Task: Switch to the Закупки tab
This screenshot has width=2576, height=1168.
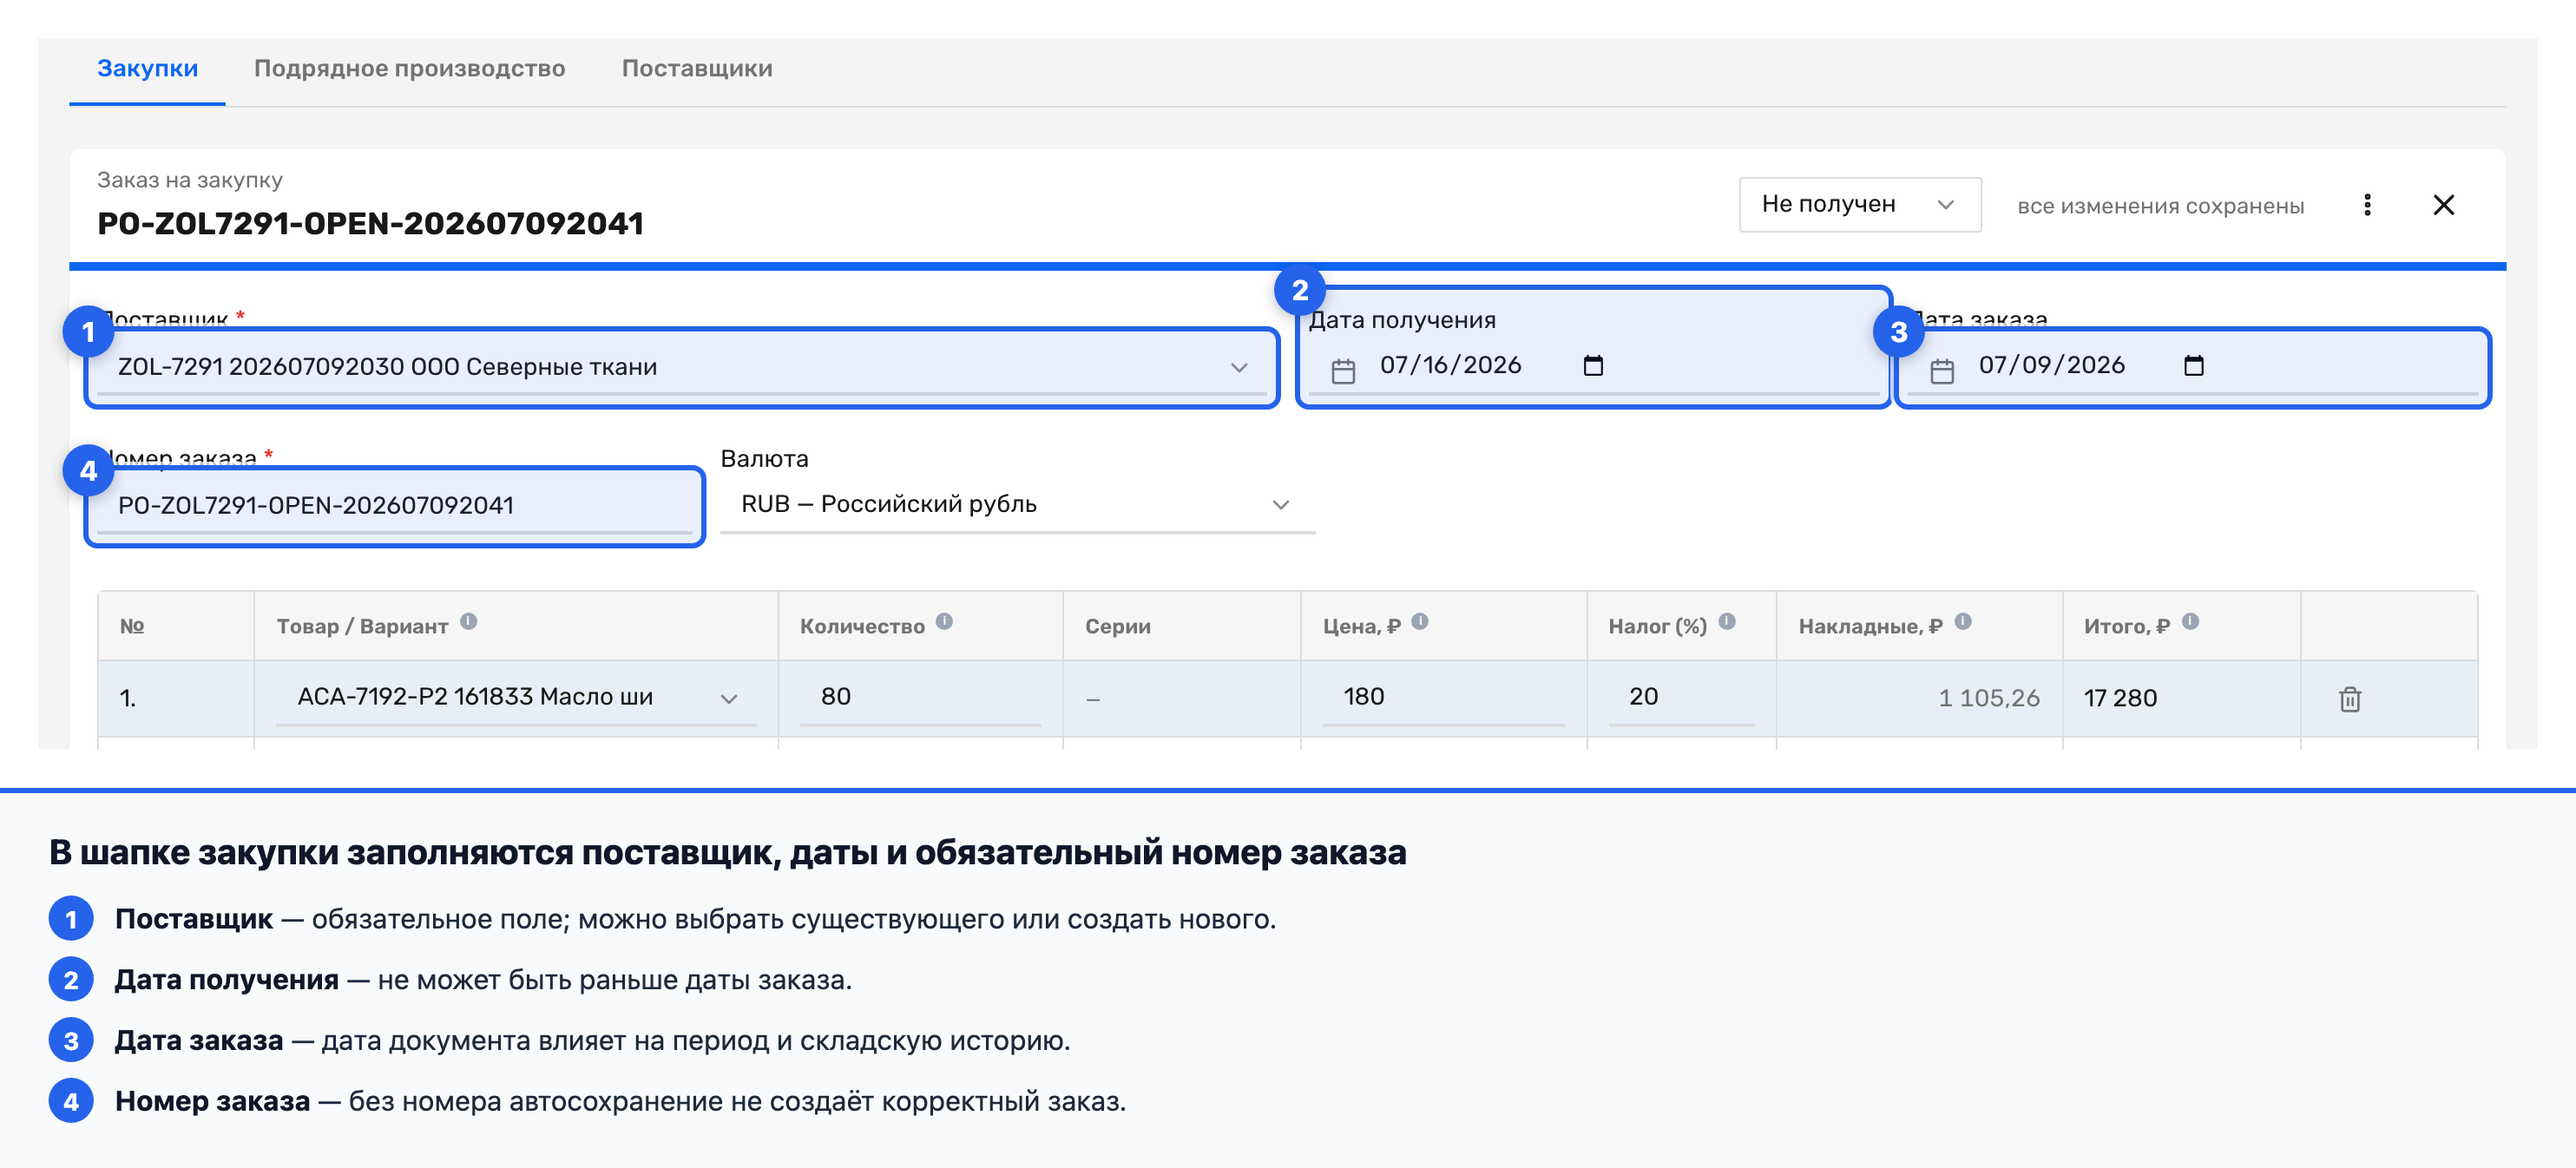Action: coord(147,69)
